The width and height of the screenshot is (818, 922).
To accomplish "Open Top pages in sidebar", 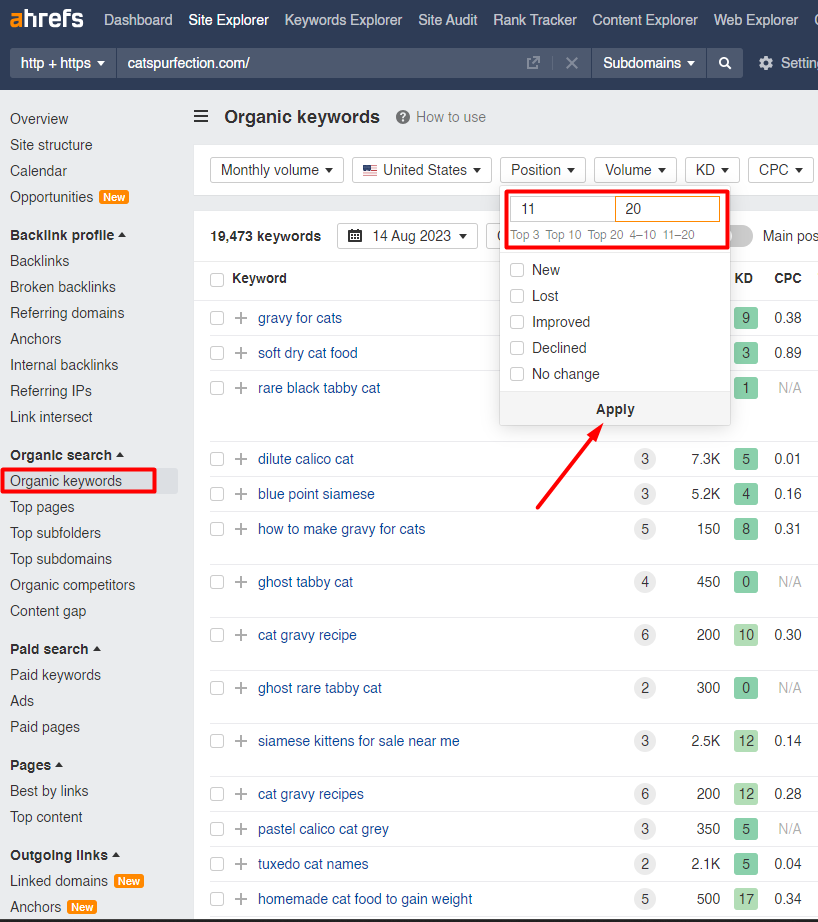I will click(x=42, y=507).
